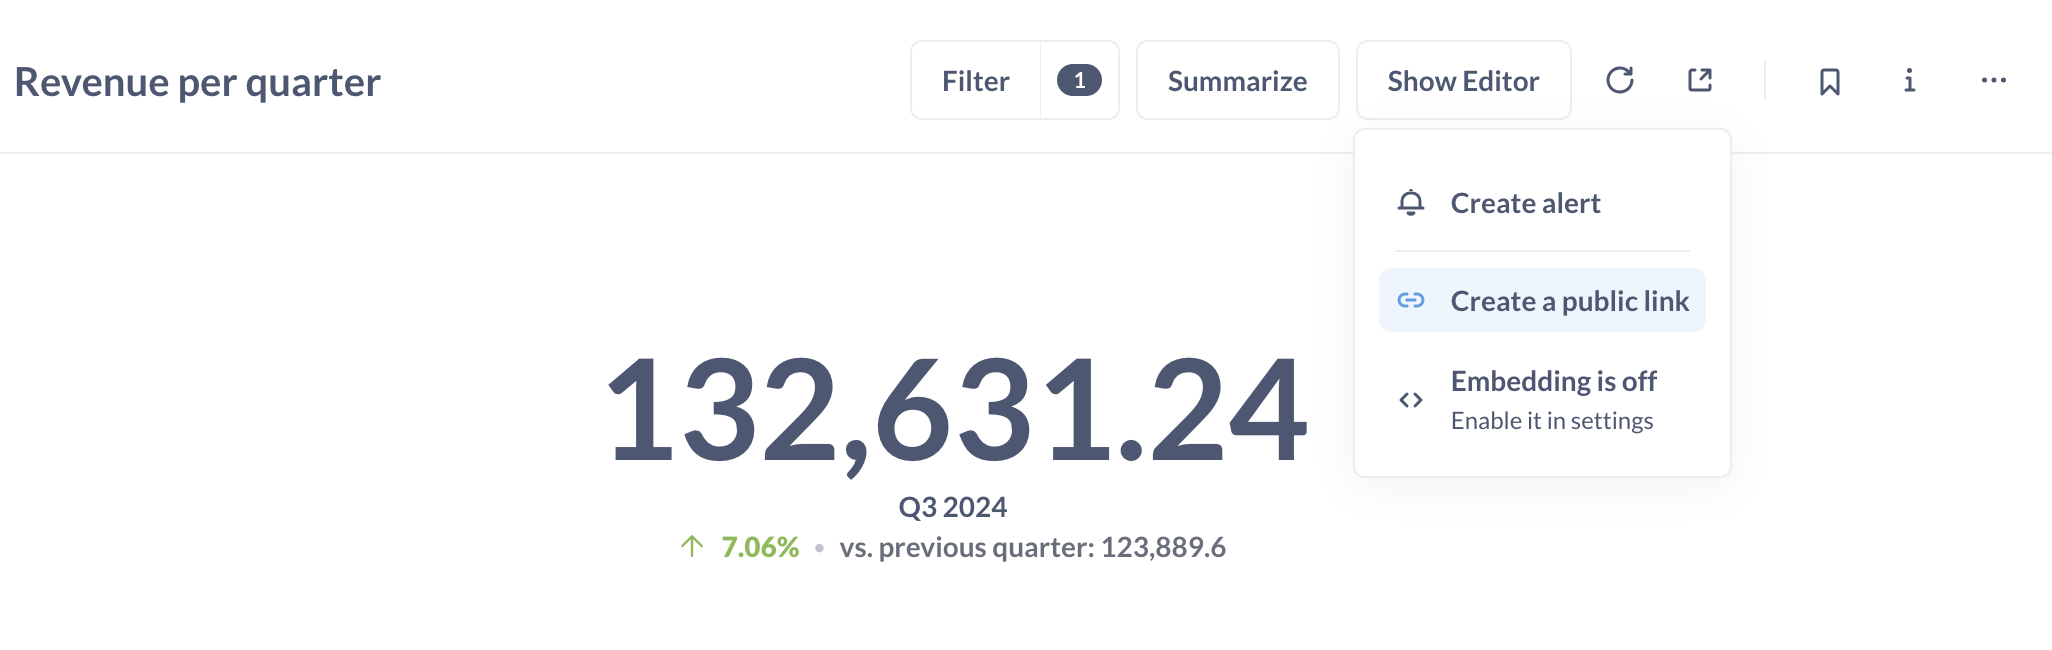This screenshot has width=2052, height=650.
Task: Click Enable it in settings text
Action: click(x=1552, y=421)
